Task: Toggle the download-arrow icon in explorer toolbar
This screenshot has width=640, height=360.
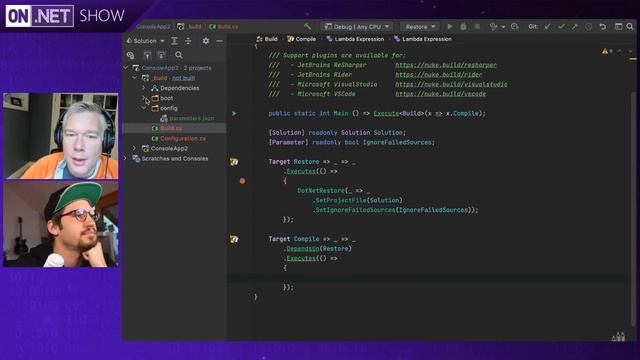Action: point(161,55)
